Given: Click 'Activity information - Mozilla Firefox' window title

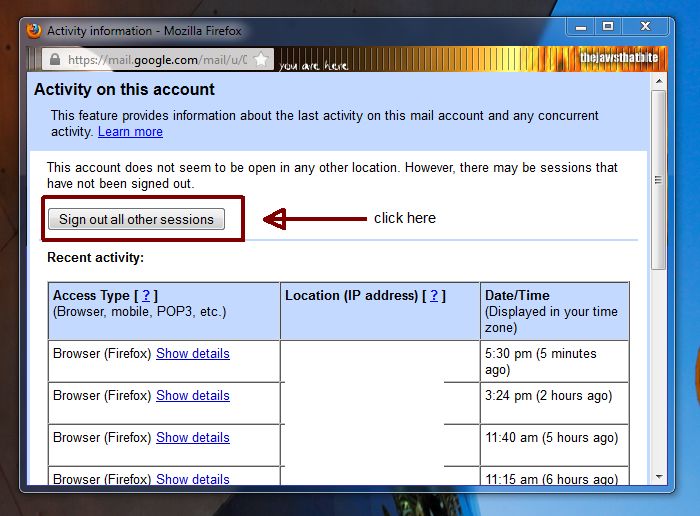Looking at the screenshot, I should click(144, 31).
